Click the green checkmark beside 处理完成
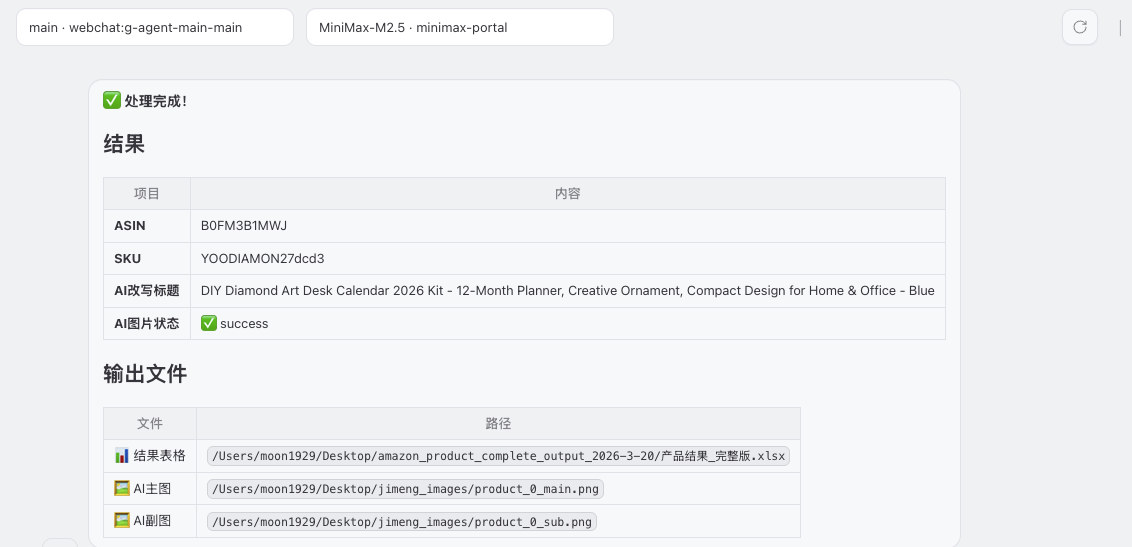This screenshot has width=1132, height=547. [x=112, y=101]
